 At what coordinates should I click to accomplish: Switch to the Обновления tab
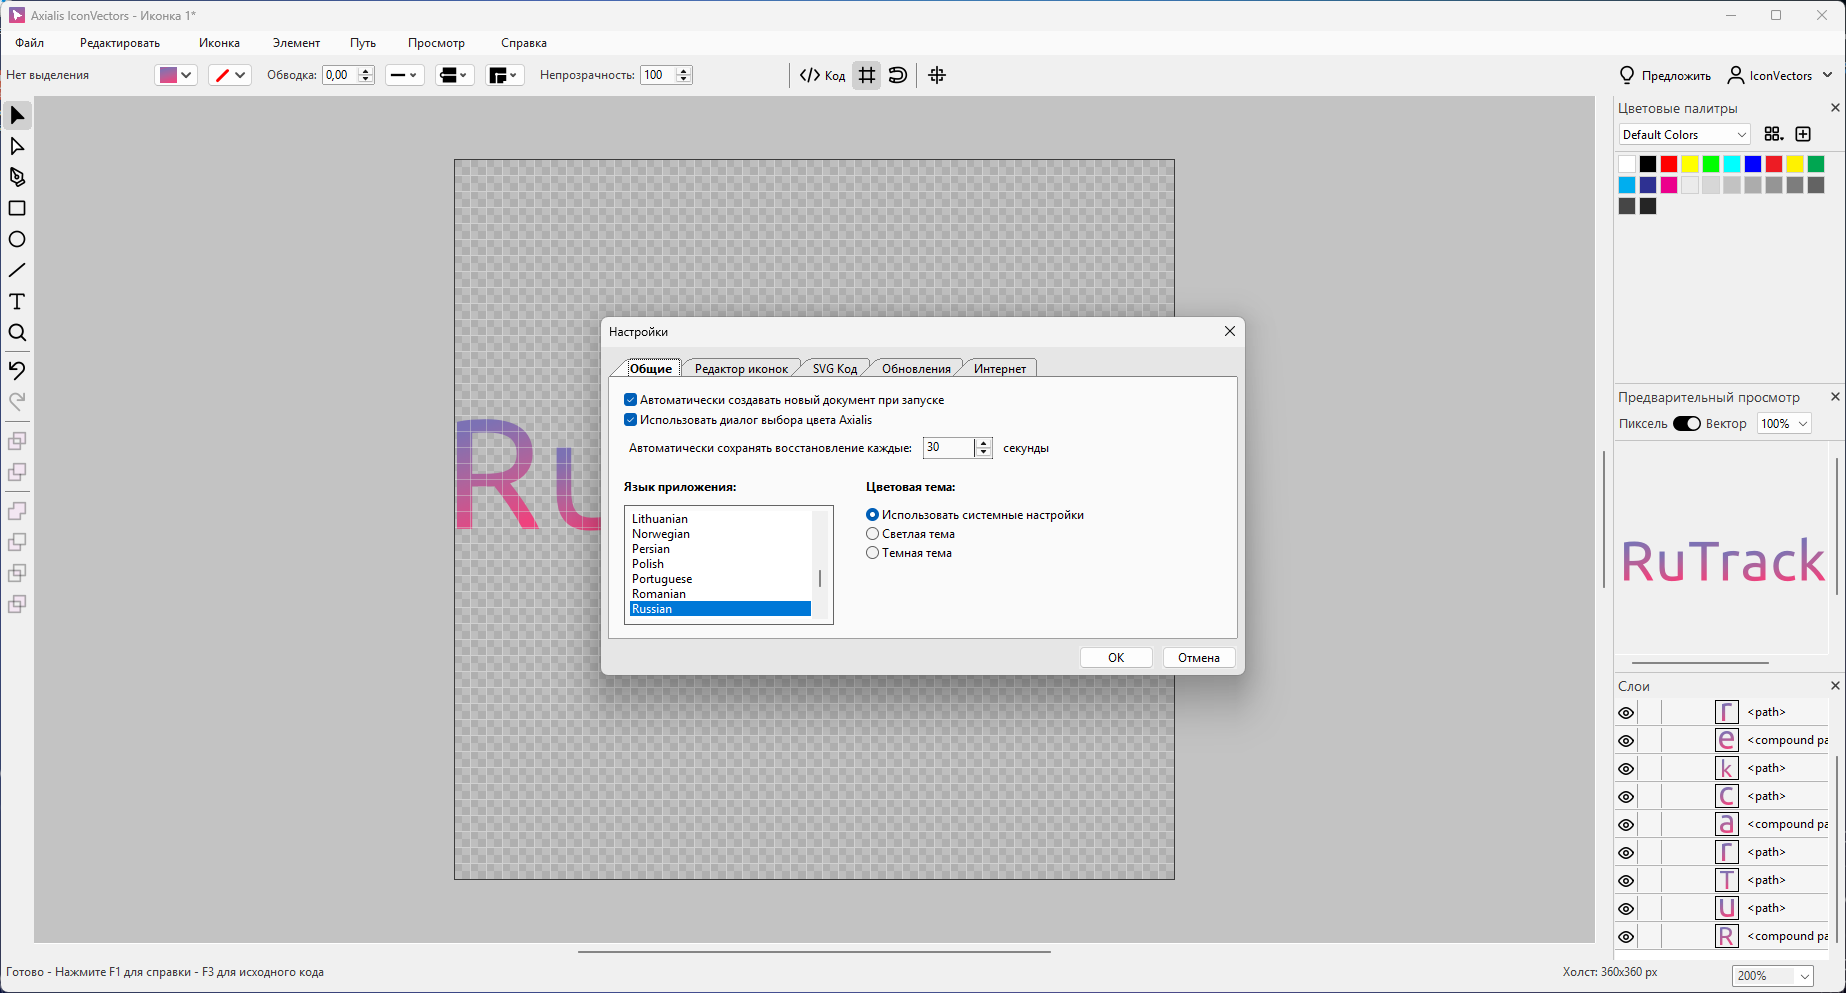[x=916, y=369]
